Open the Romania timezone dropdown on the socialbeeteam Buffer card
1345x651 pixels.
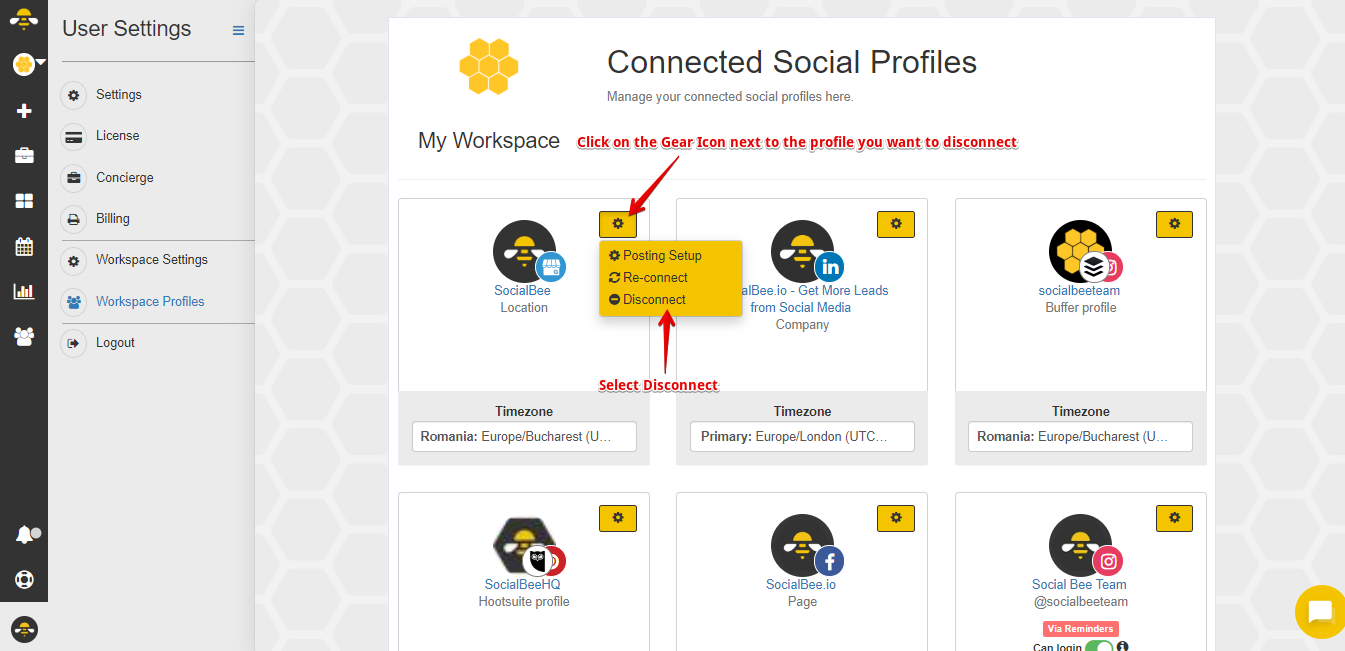pyautogui.click(x=1080, y=437)
